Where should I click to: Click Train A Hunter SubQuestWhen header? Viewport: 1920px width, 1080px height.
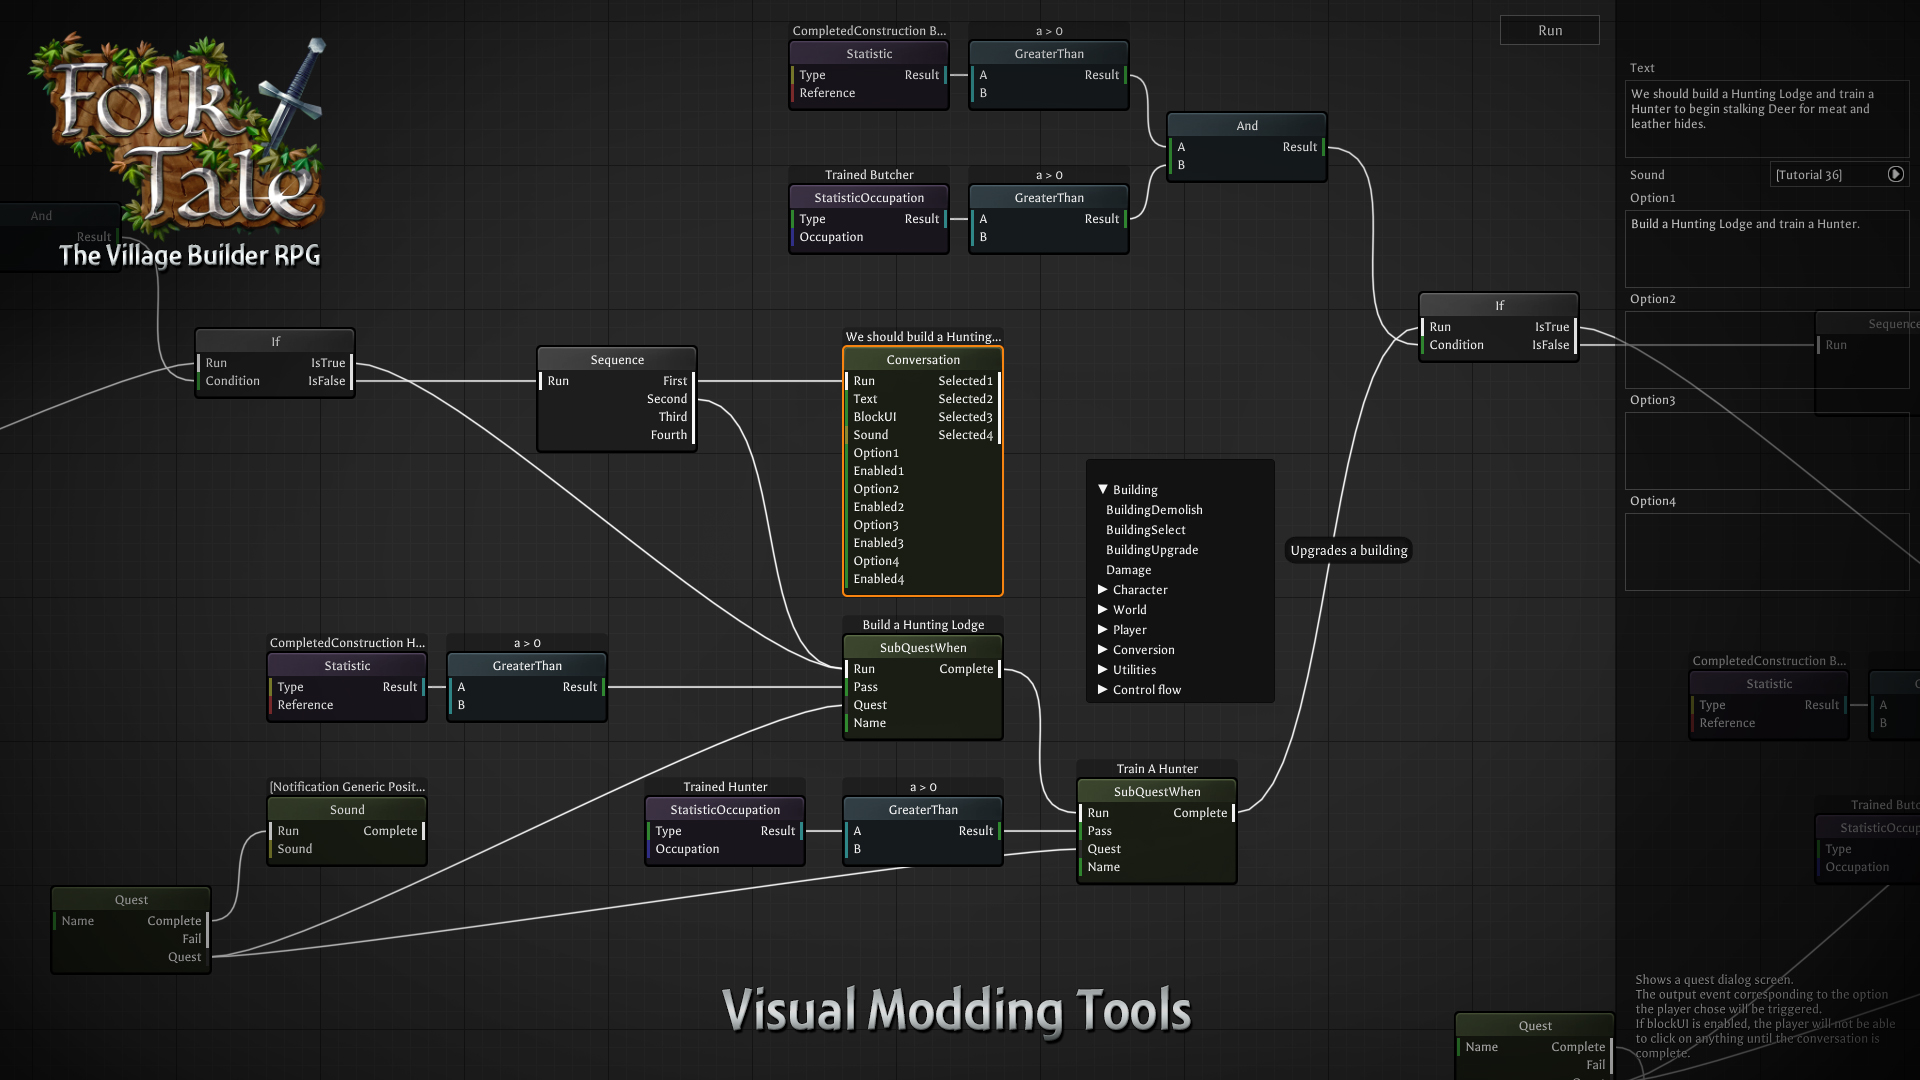(x=1156, y=791)
